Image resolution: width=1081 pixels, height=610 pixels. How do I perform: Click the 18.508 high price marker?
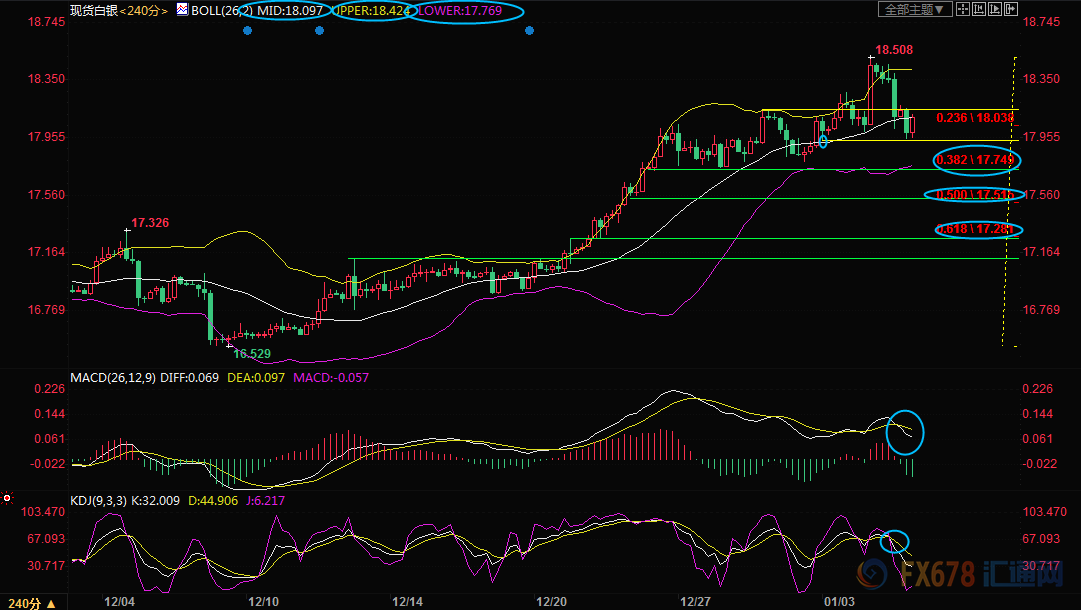click(x=894, y=49)
